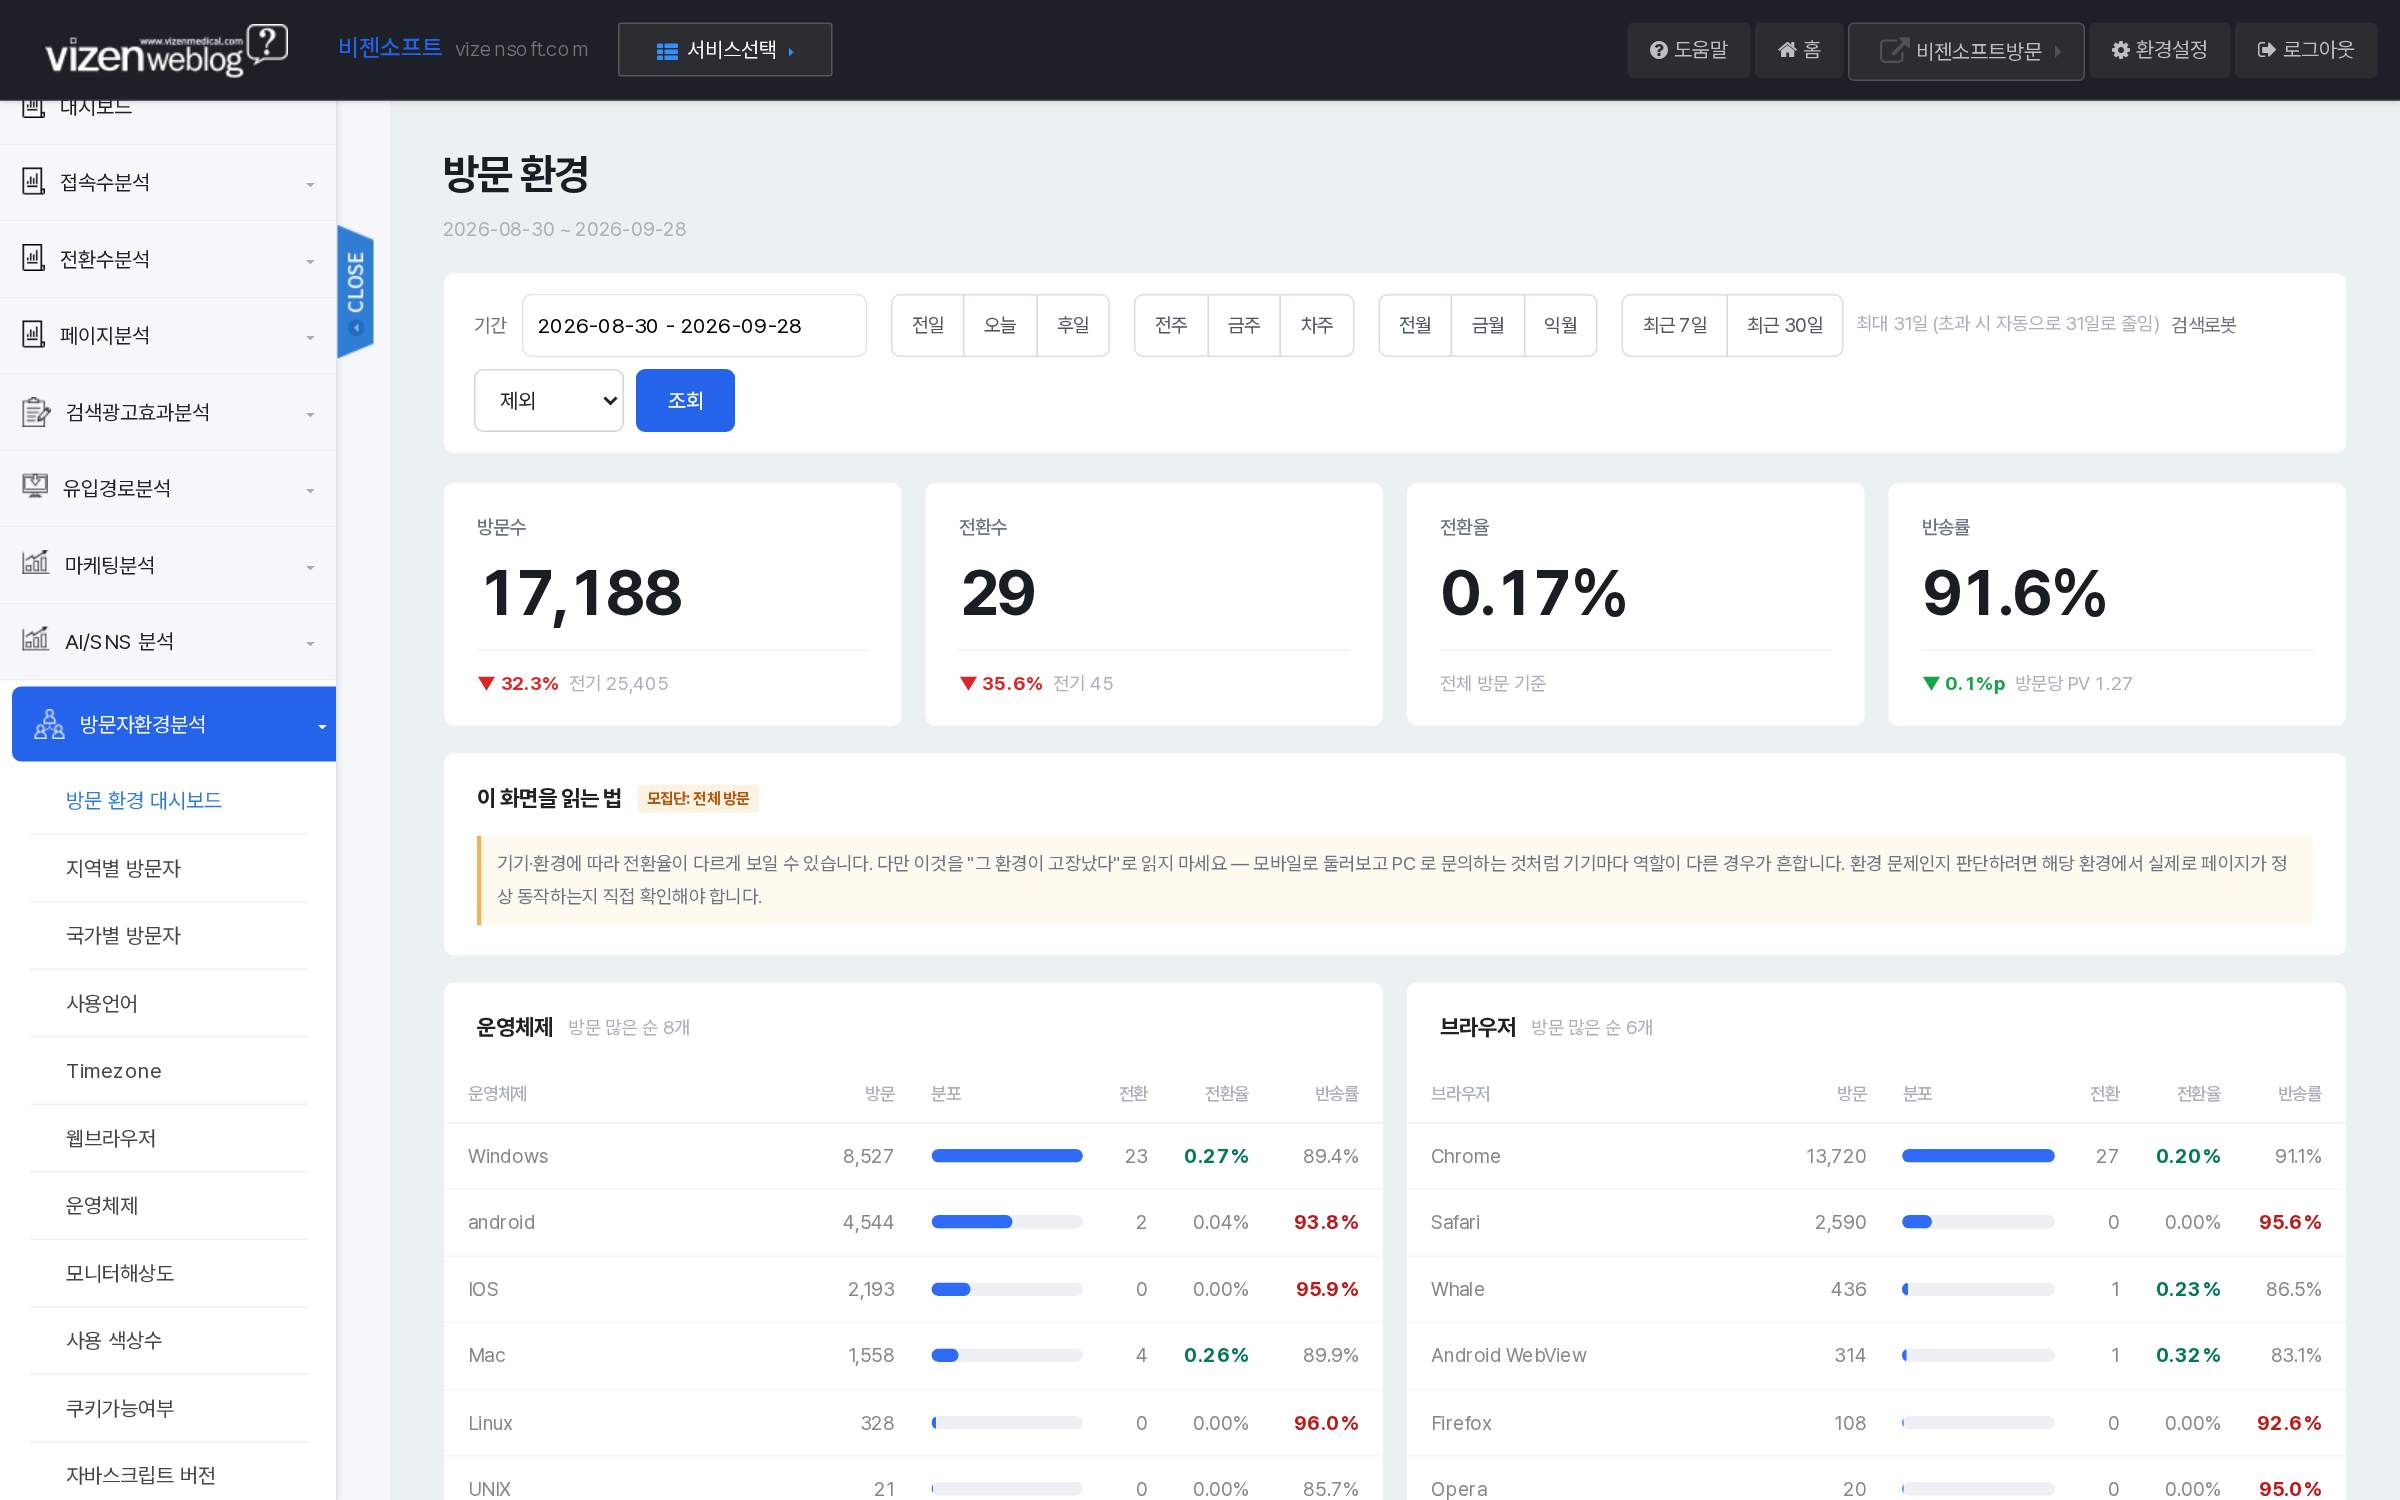Click the 환경설정 gear button
Image resolution: width=2400 pixels, height=1500 pixels.
point(2159,50)
